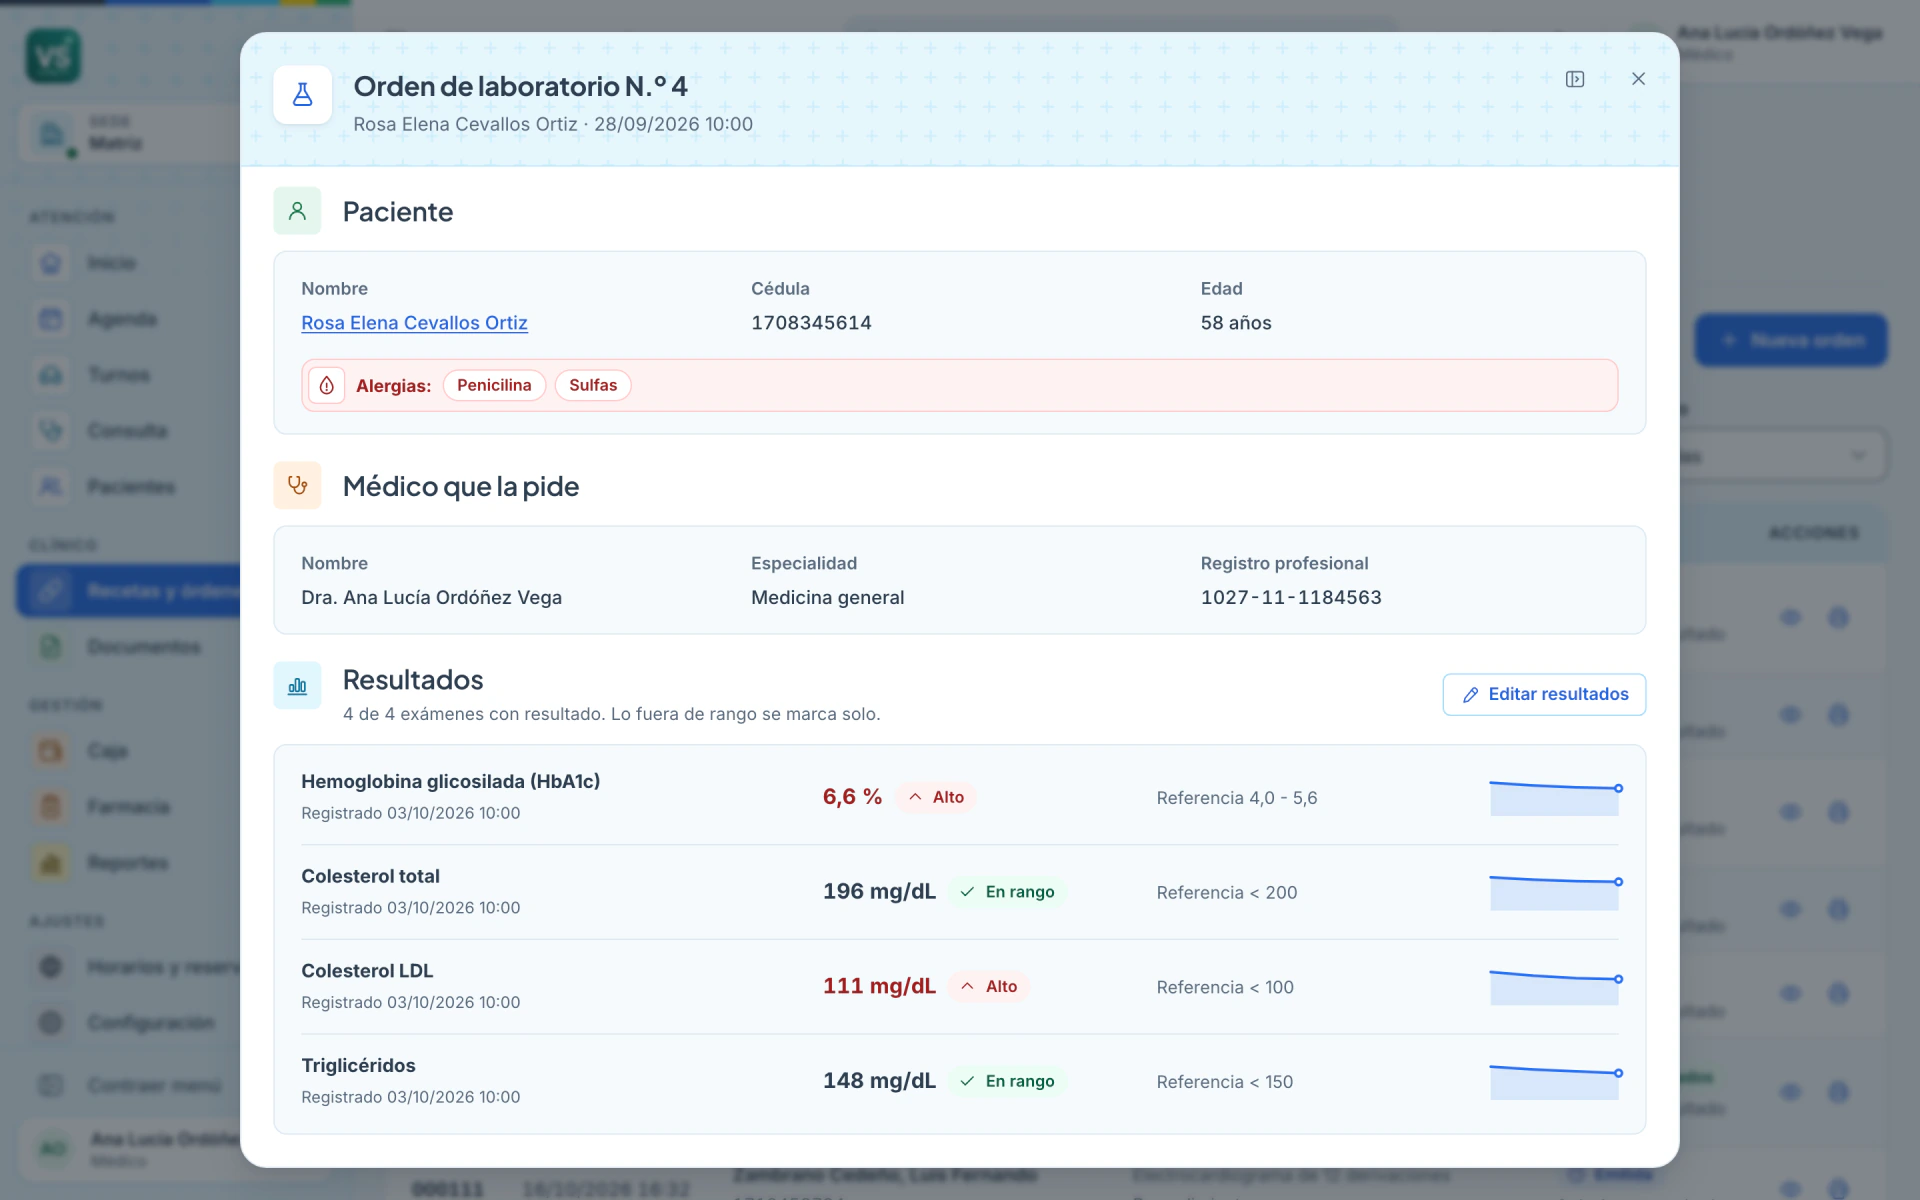Click the Alto badge for HbA1c
Screen dimensions: 1920x1200
coord(936,797)
